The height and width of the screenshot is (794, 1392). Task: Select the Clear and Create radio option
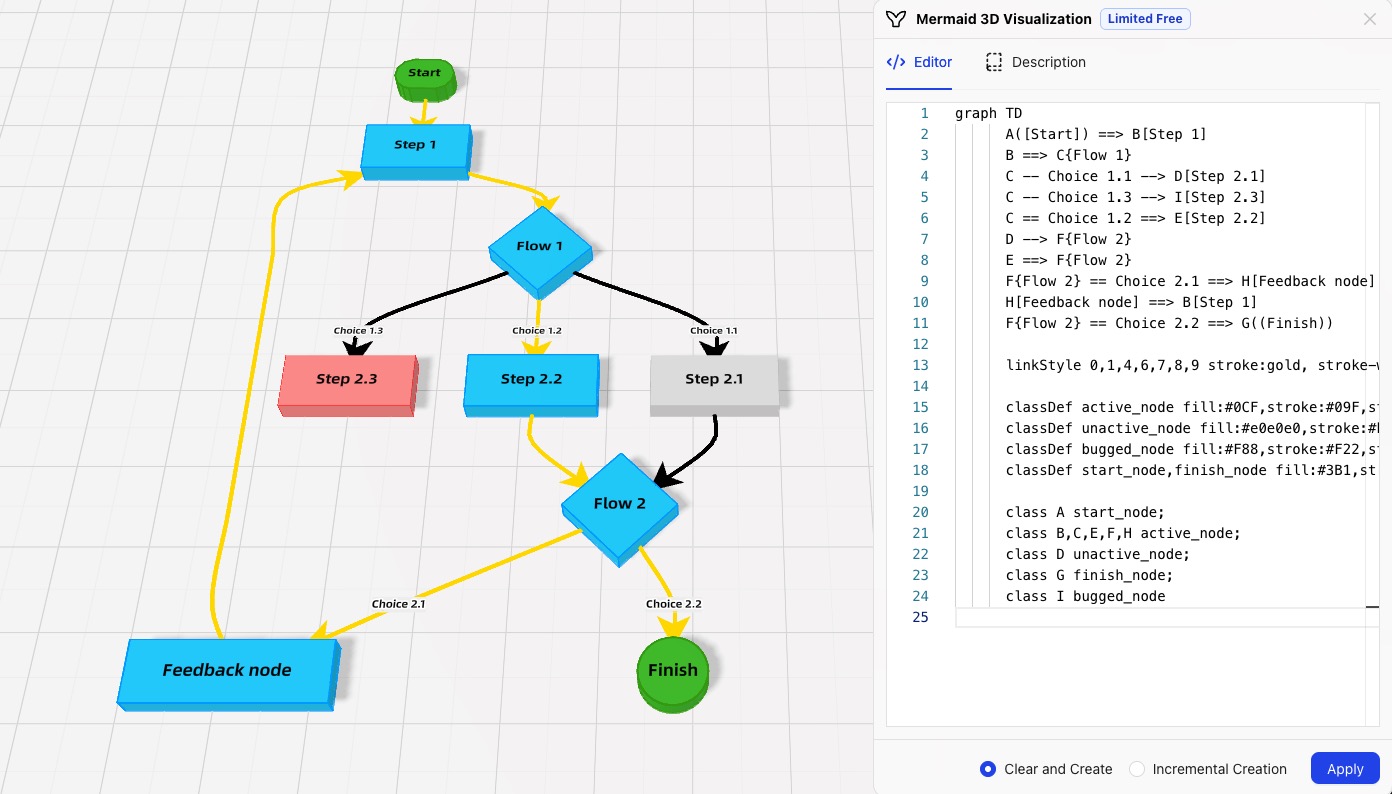pyautogui.click(x=988, y=769)
